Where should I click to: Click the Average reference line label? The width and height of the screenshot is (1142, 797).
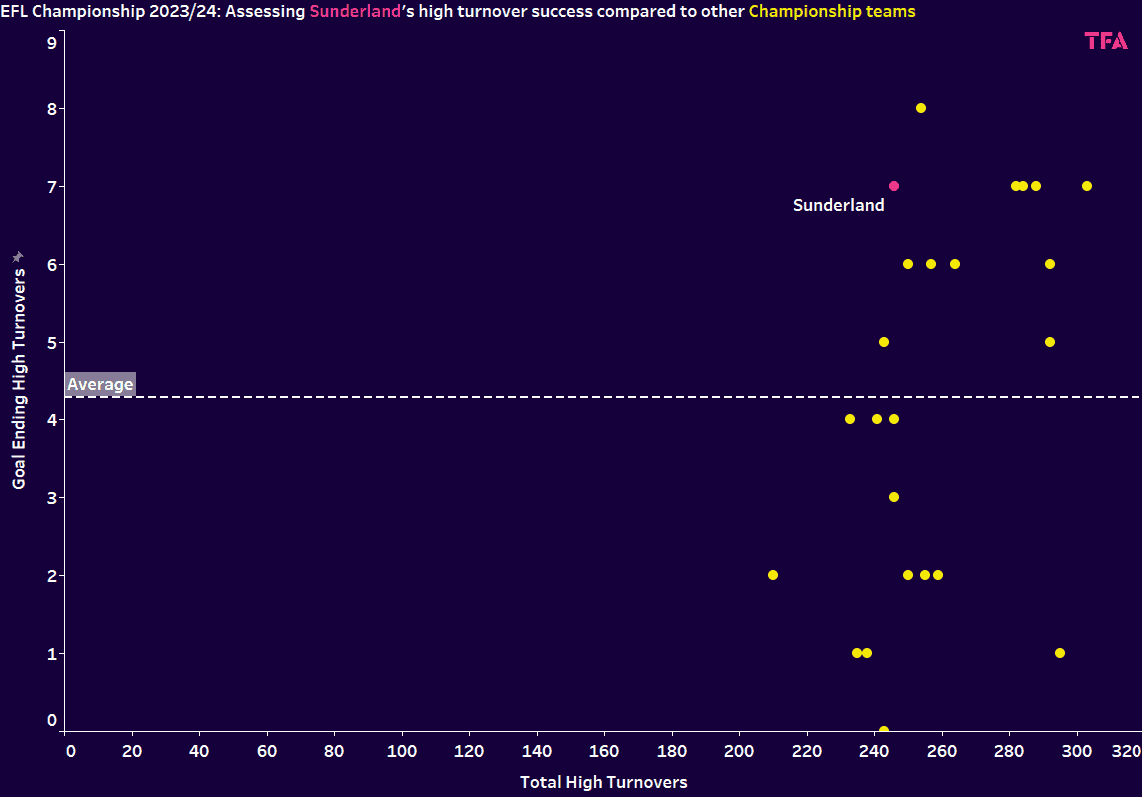(100, 384)
